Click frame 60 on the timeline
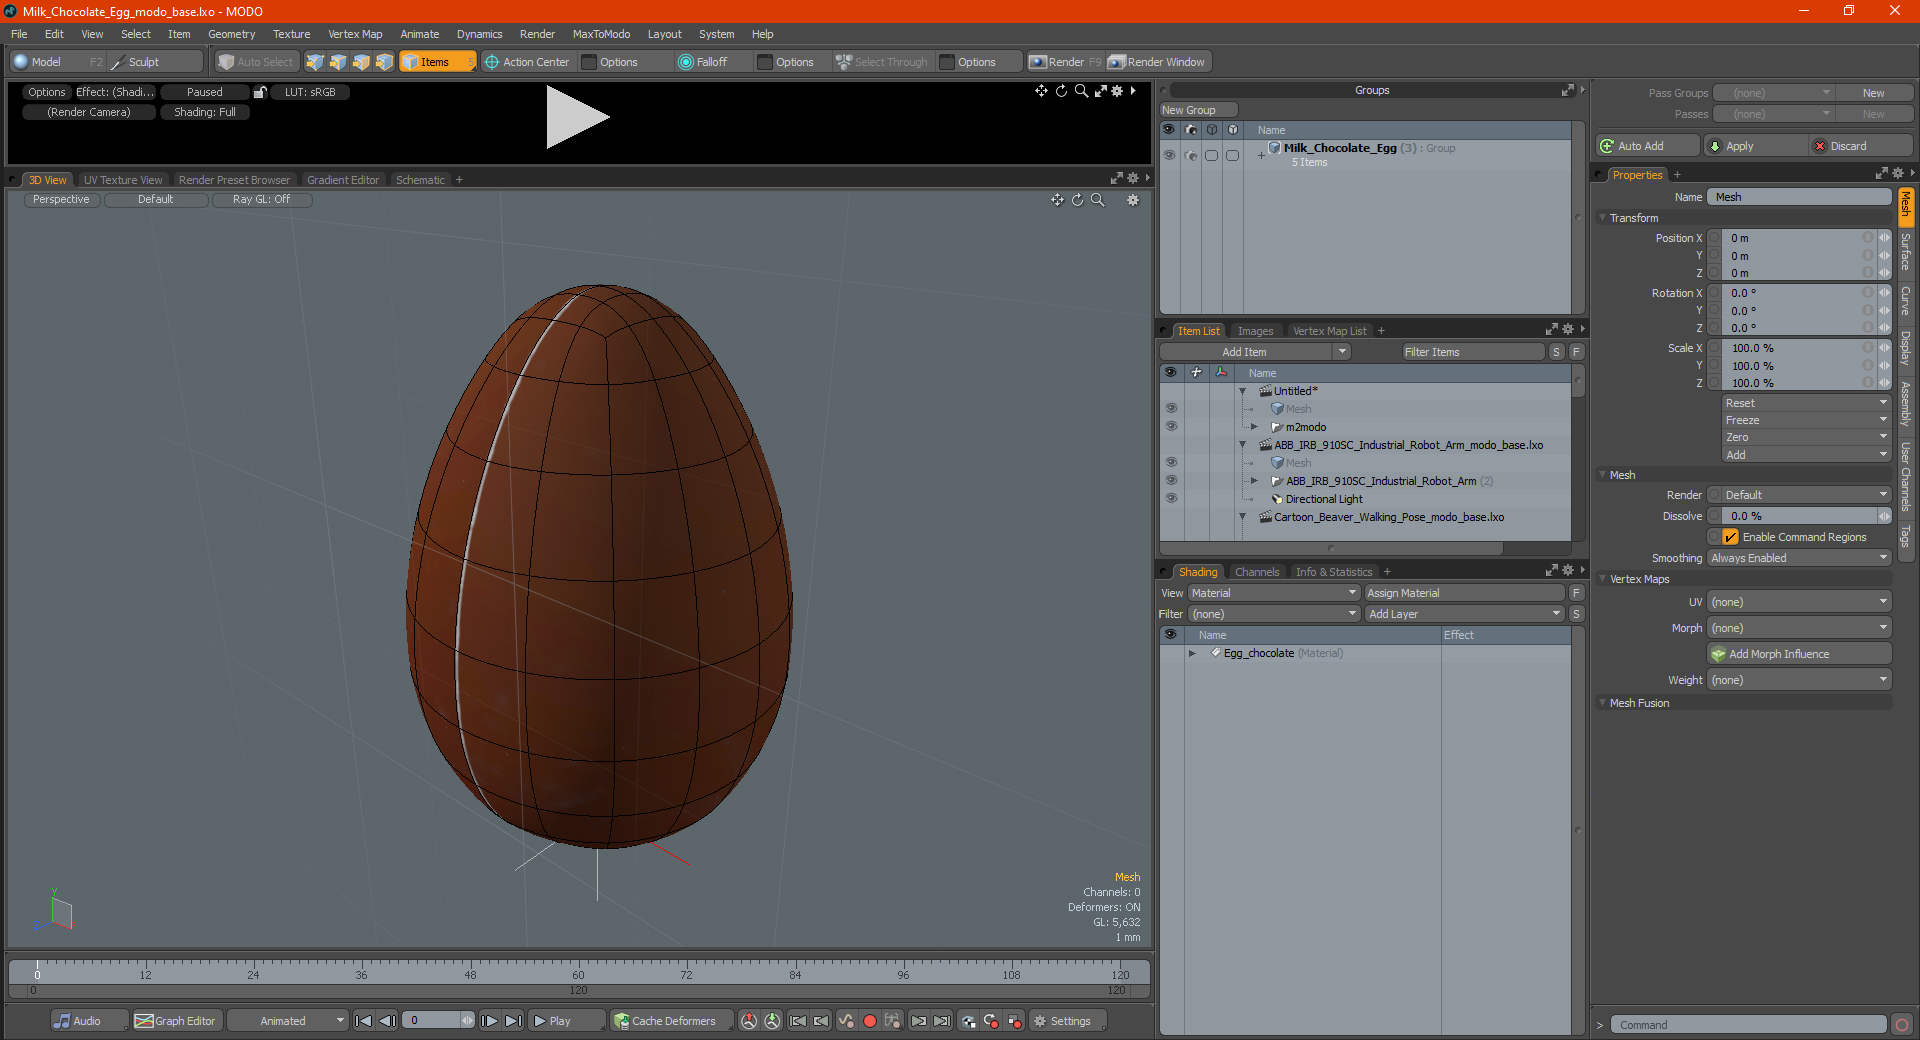Viewport: 1920px width, 1040px height. 578,973
